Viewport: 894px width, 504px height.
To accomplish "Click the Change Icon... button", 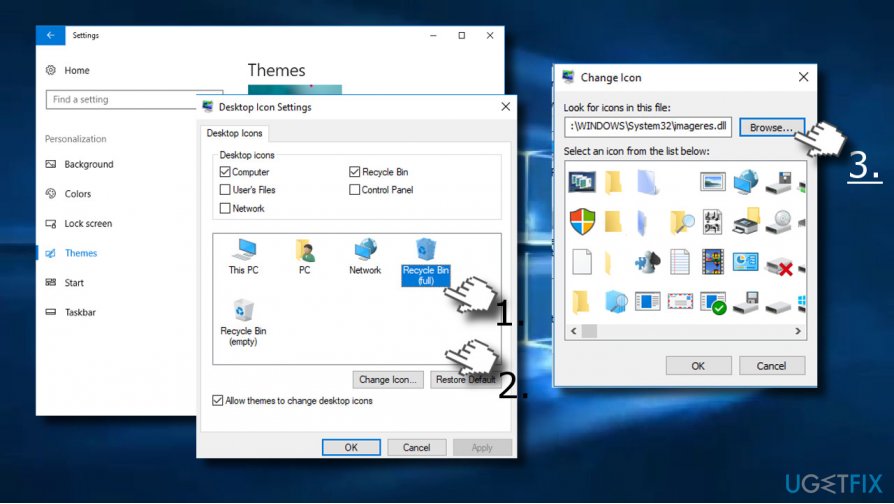I will 388,379.
